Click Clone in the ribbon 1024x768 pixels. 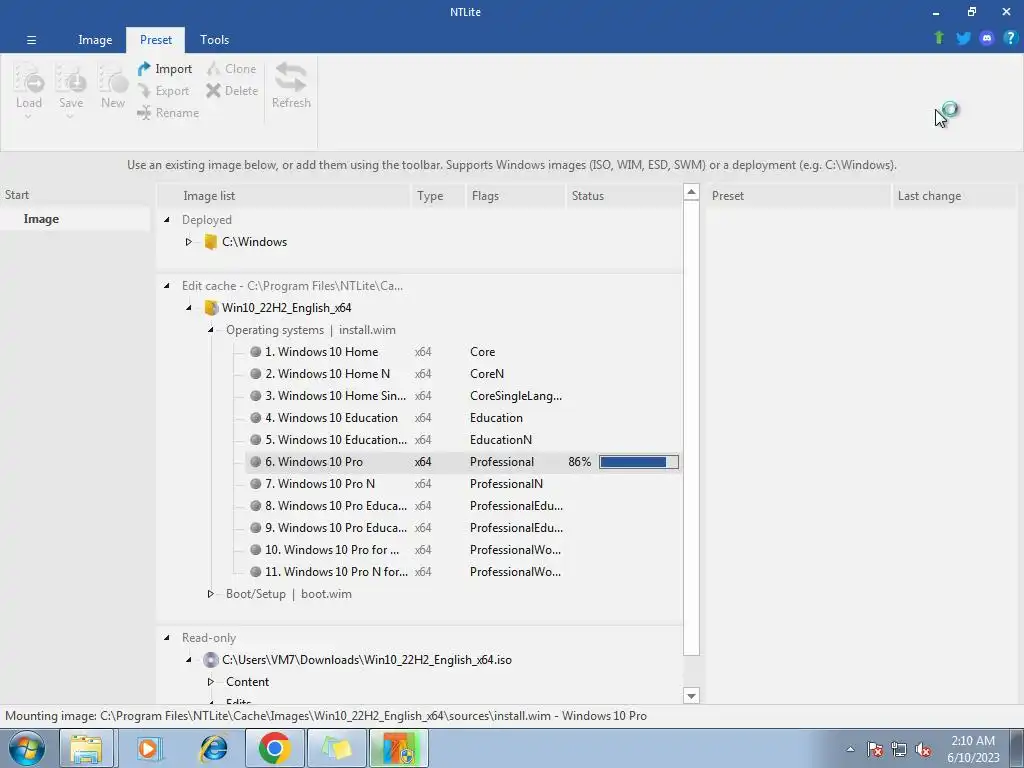pos(231,69)
